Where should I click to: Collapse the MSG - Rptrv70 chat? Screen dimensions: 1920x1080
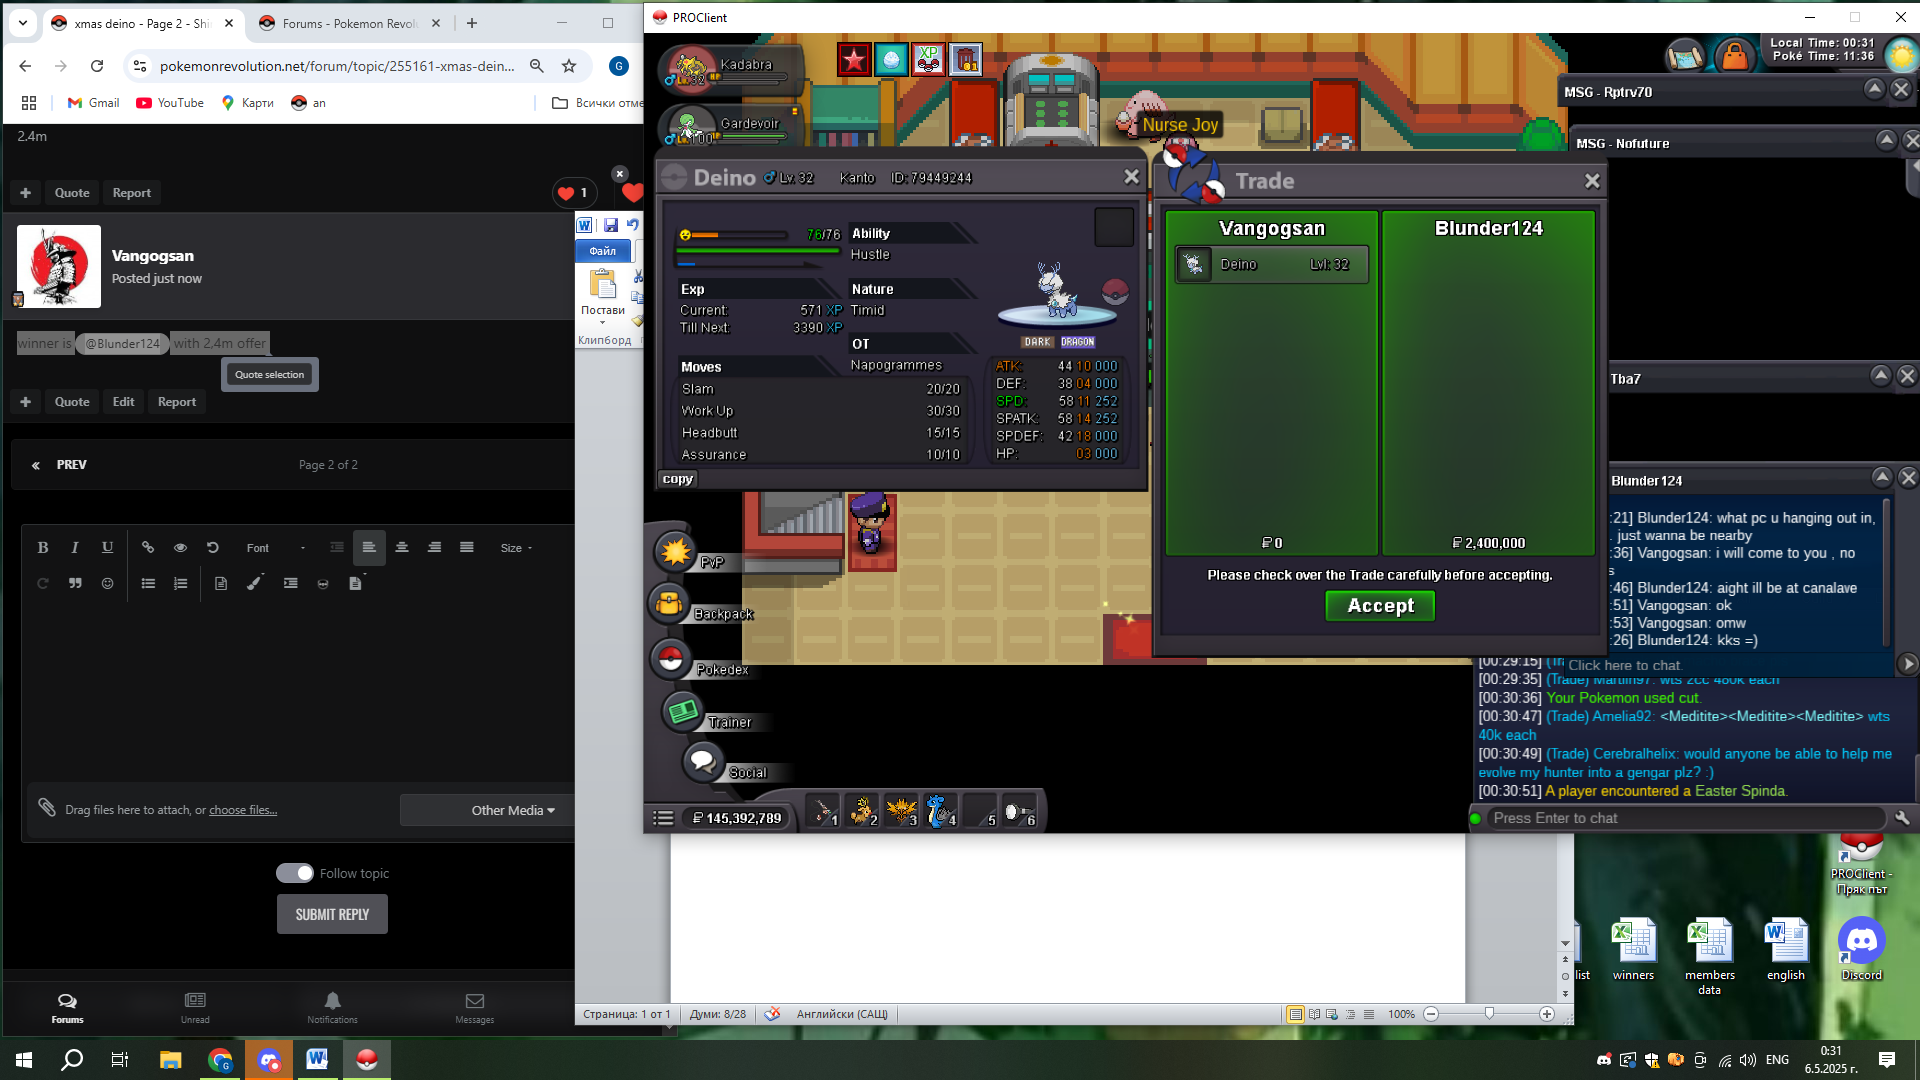(x=1874, y=89)
